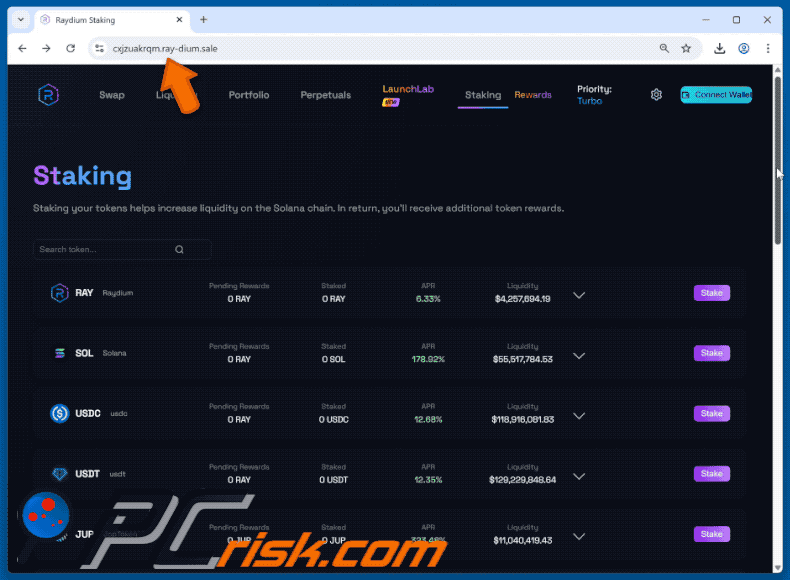Select the Staking nav tab

(483, 95)
